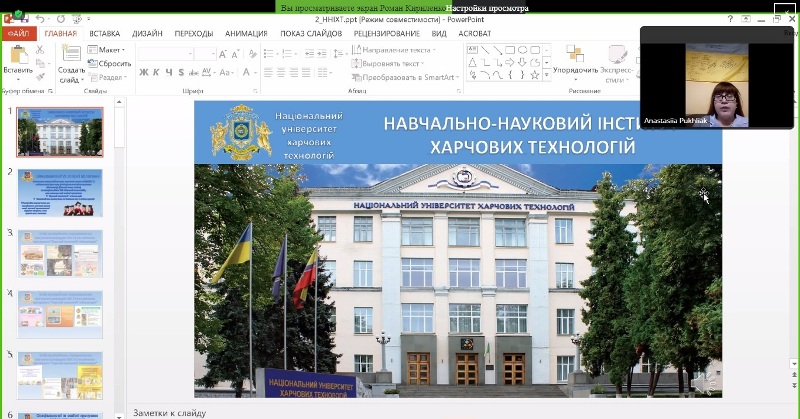Click the decrease indent icon
Screen dimensions: 800x419
309,53
